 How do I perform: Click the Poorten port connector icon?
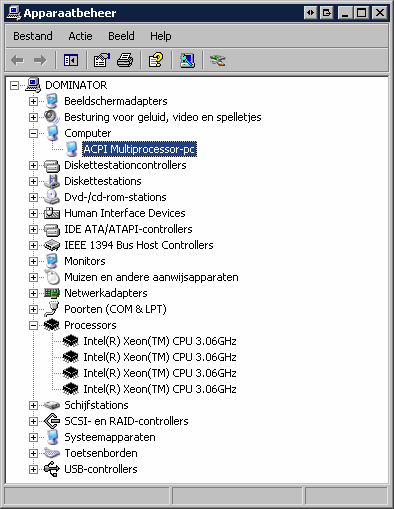(x=52, y=309)
